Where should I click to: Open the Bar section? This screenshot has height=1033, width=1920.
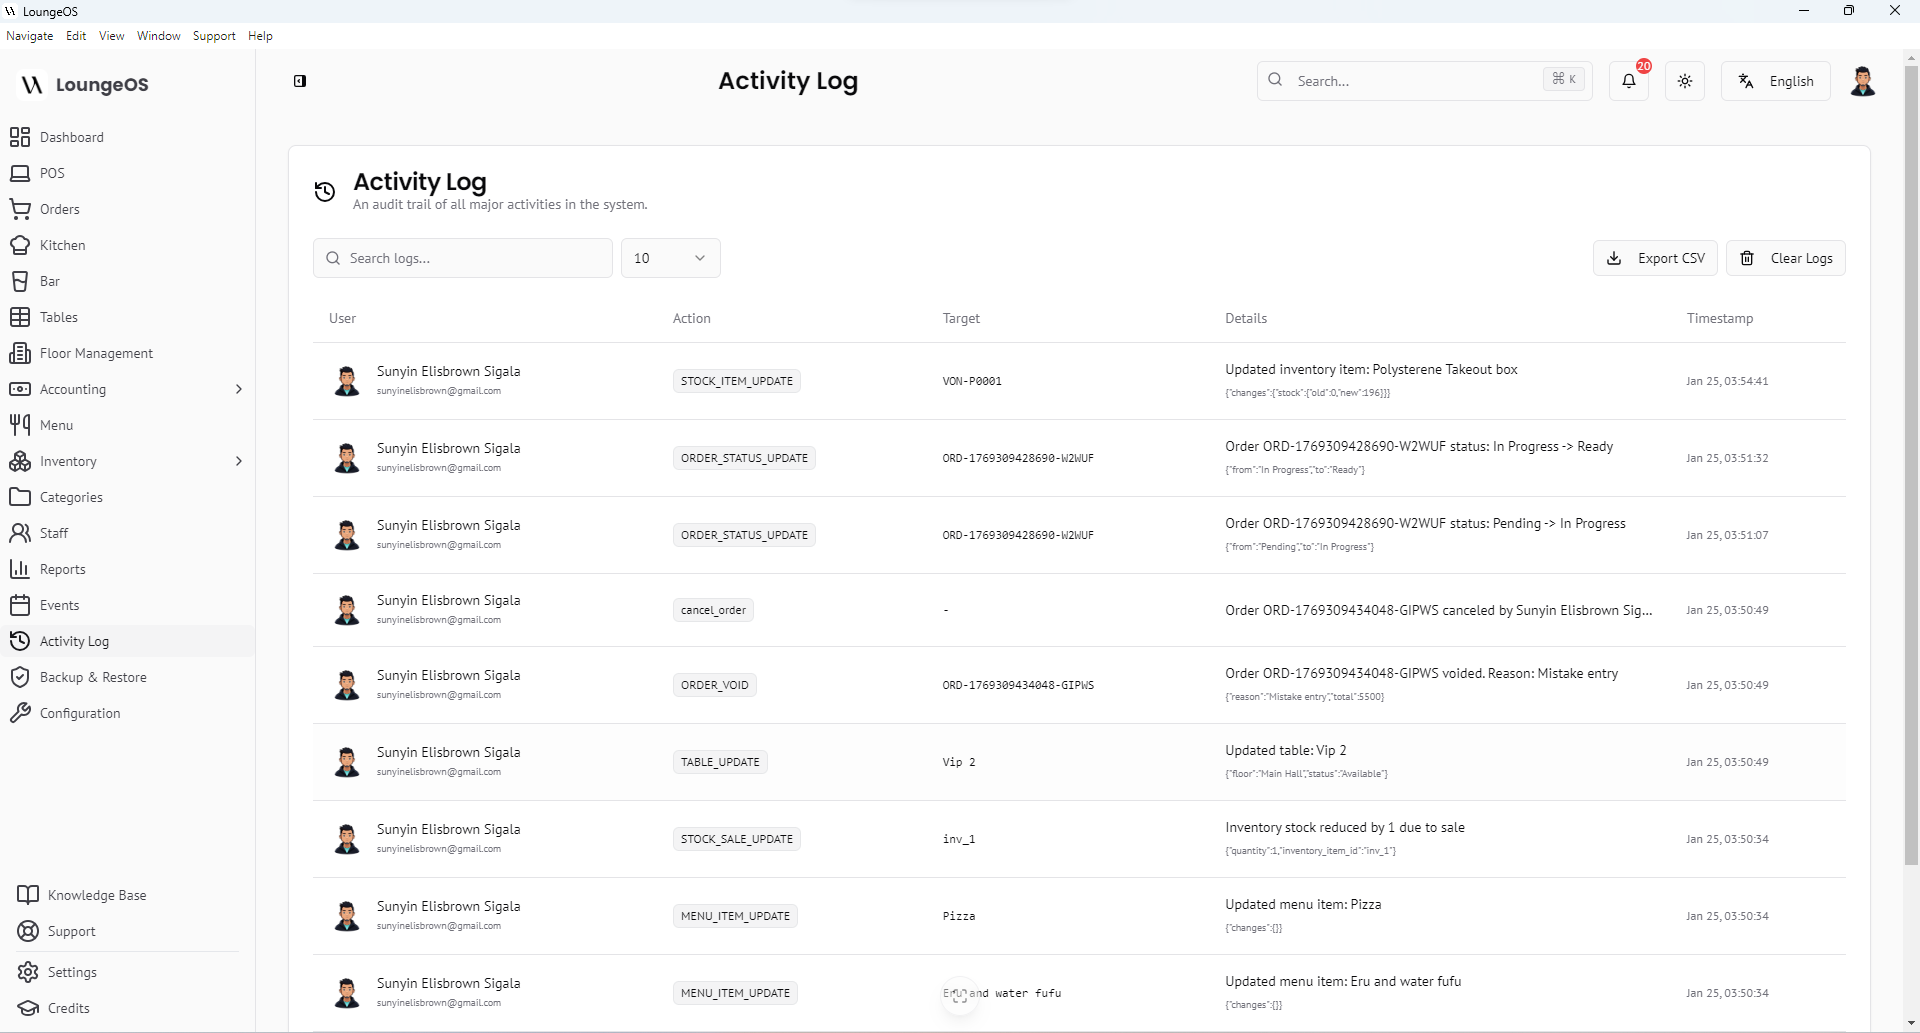coord(50,281)
